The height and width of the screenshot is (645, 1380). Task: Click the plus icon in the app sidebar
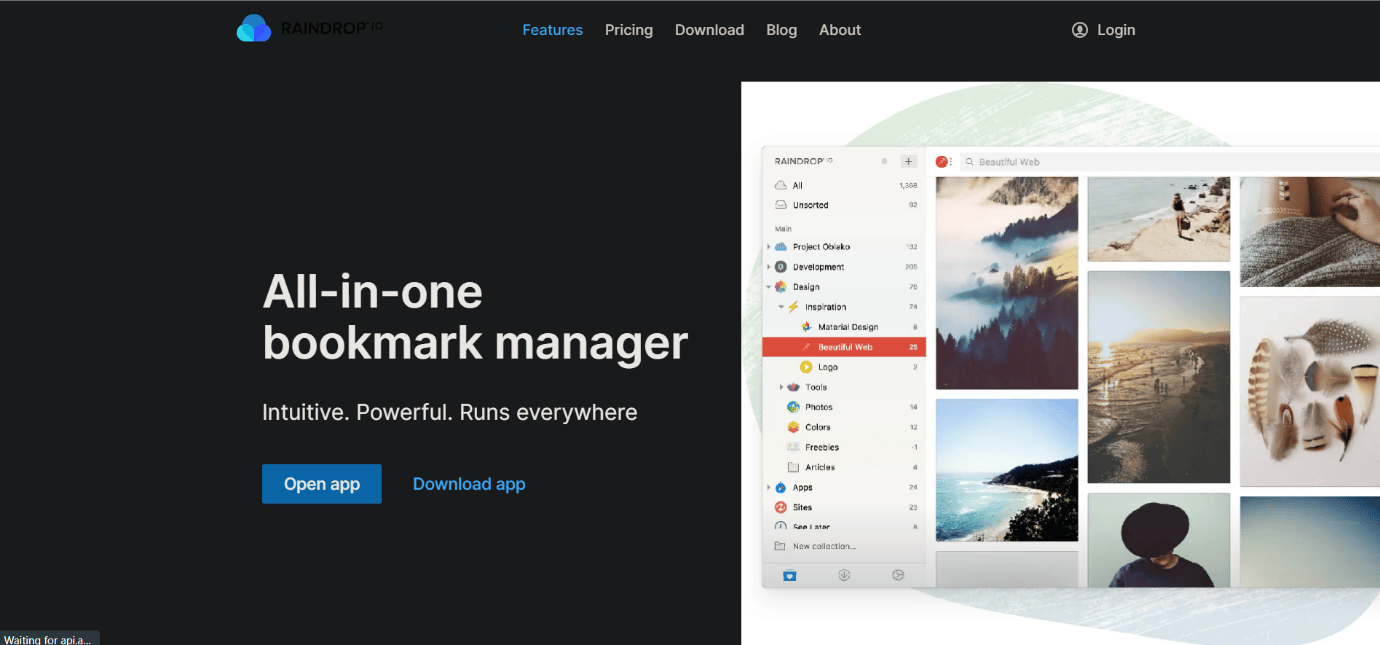tap(908, 161)
